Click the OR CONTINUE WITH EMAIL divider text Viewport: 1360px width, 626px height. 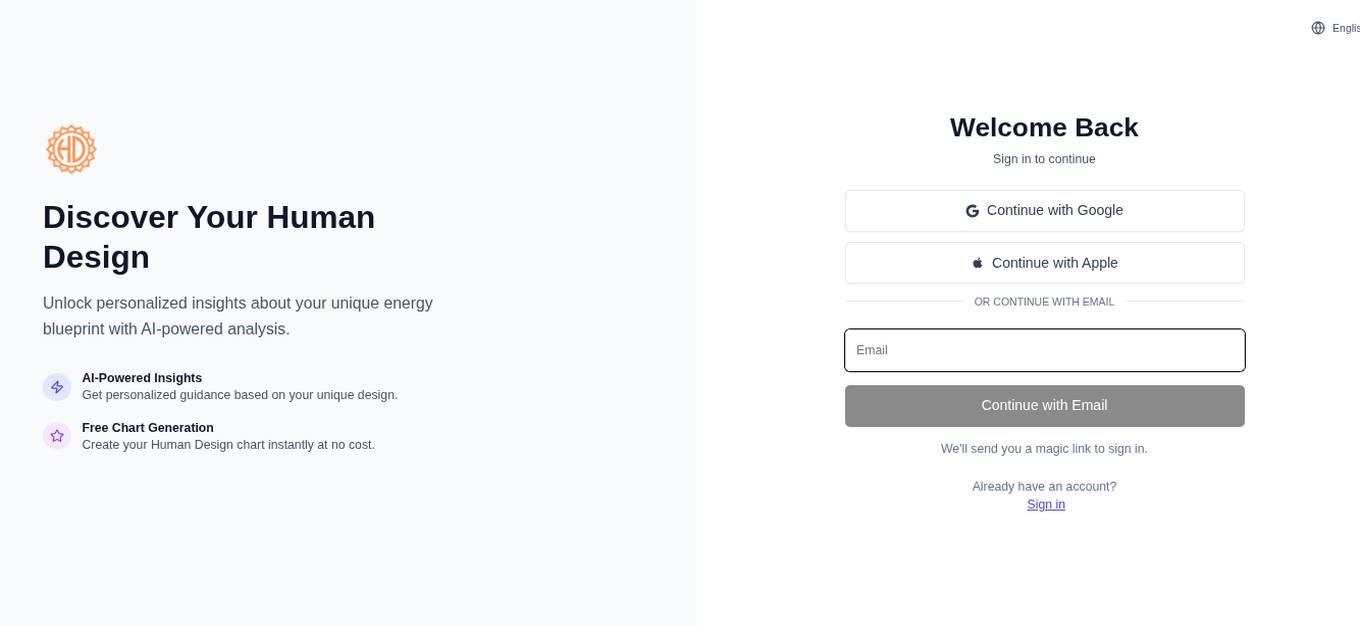[x=1043, y=301]
